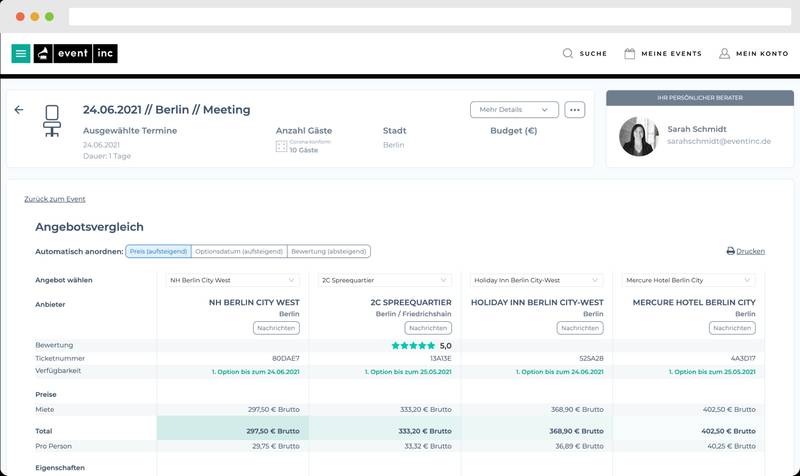Click the Drucken print link
This screenshot has height=476, width=800.
coord(751,251)
